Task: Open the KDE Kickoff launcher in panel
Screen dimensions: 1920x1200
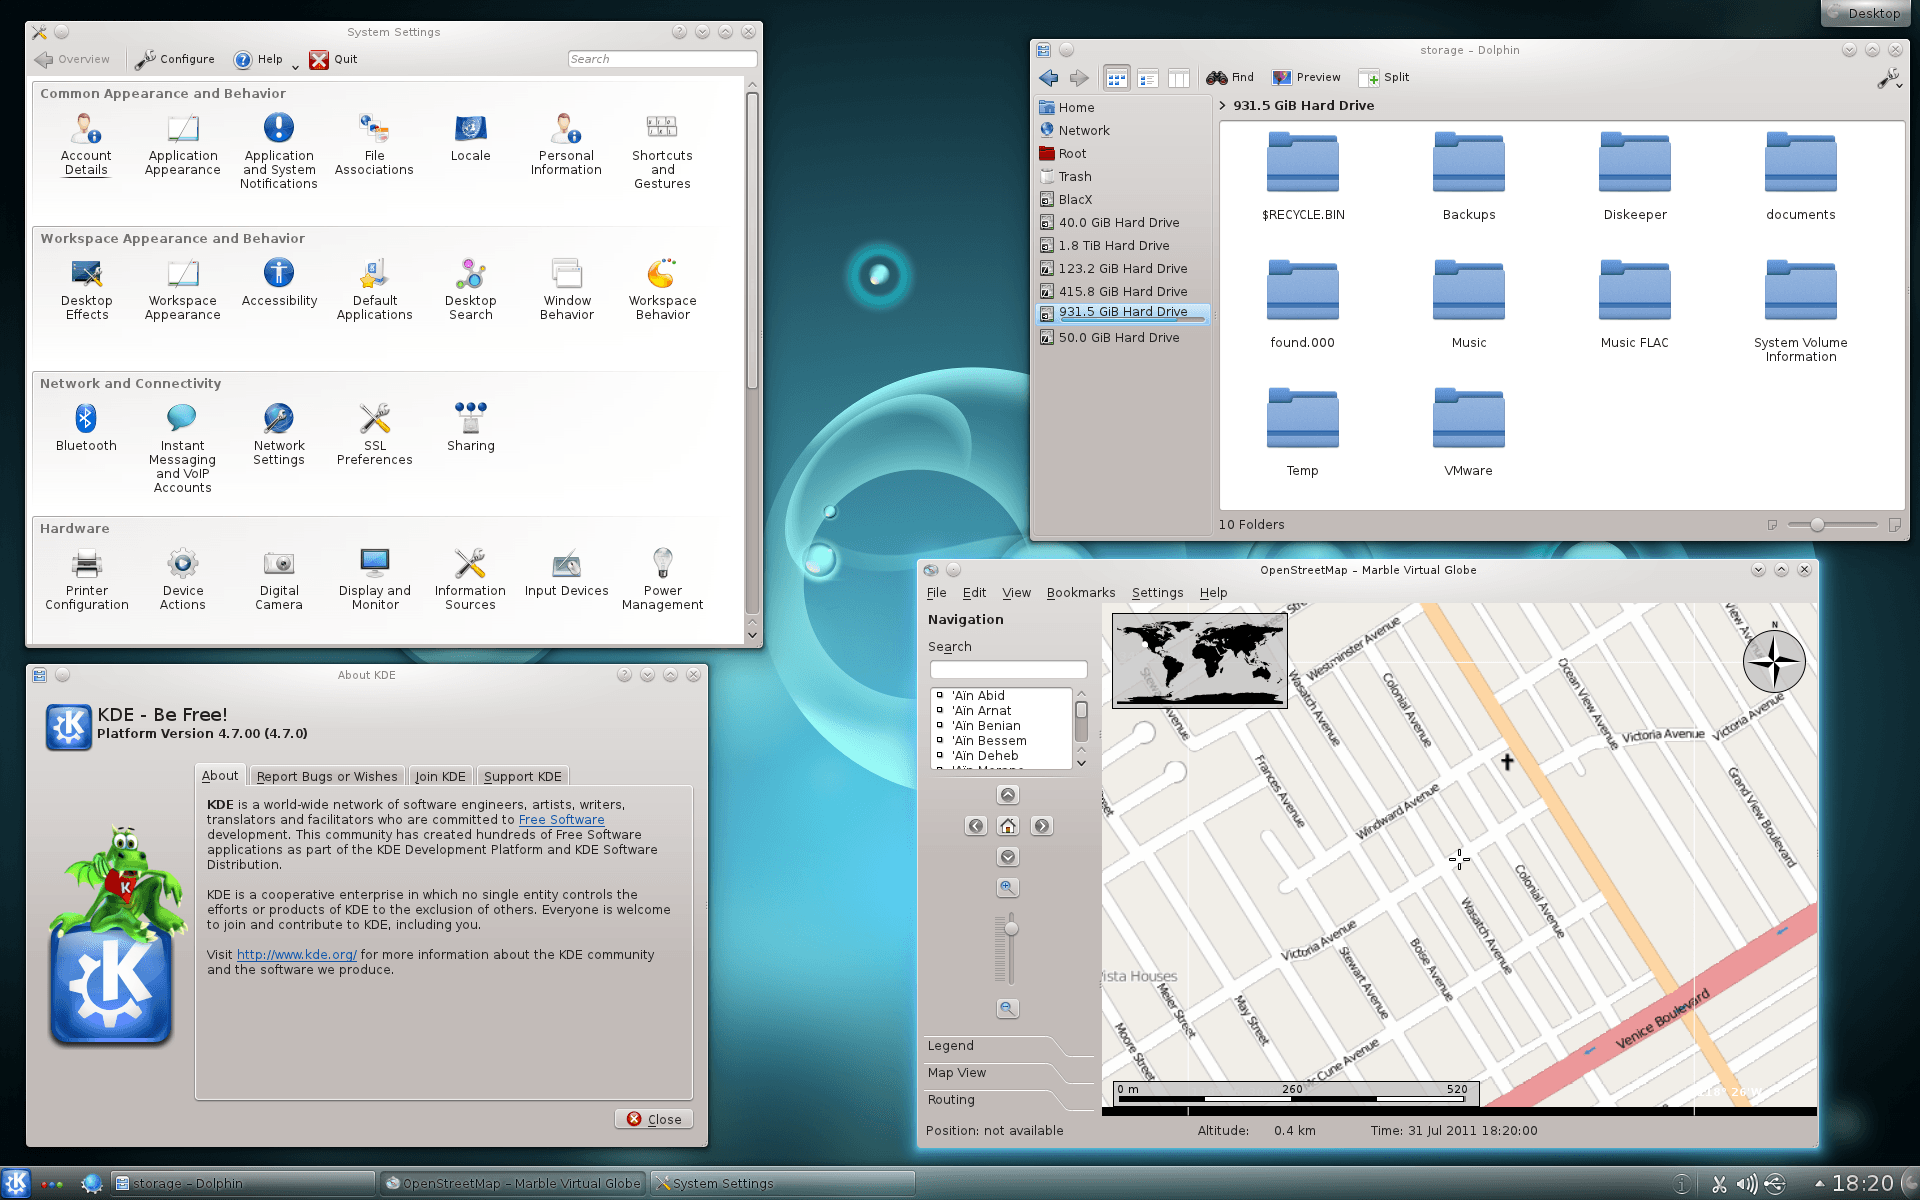Action: pos(16,1183)
